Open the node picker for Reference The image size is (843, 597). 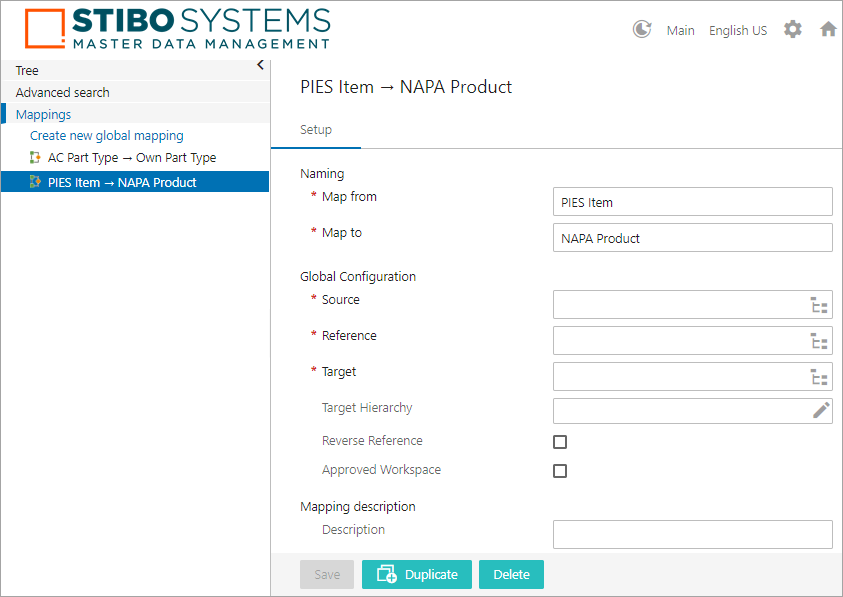click(819, 341)
